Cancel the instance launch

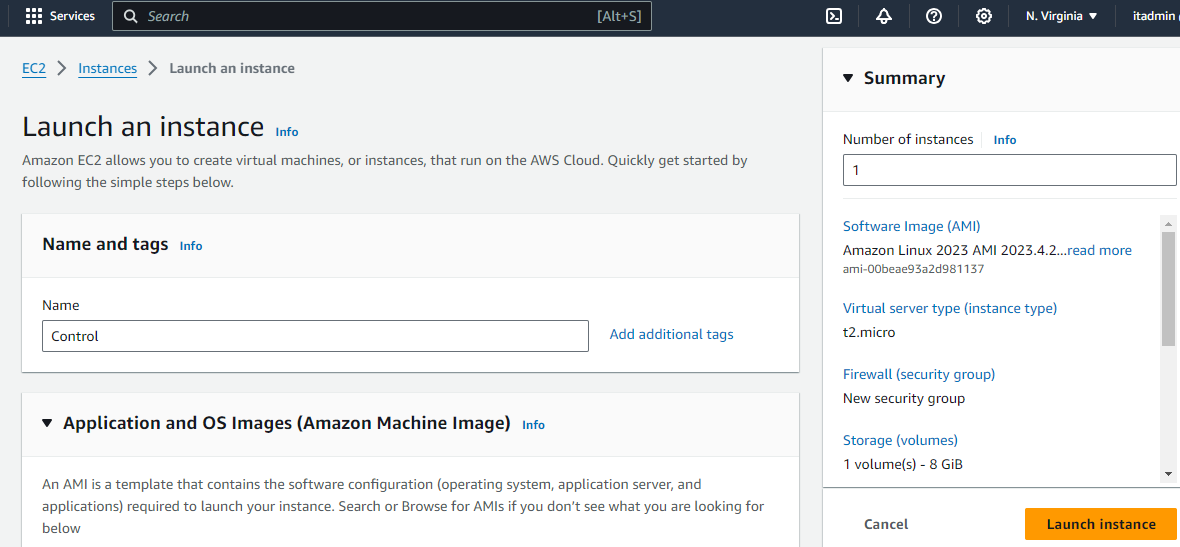(886, 524)
